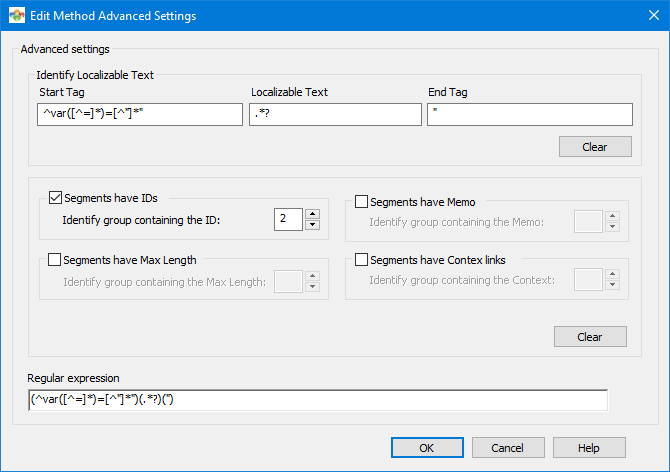
Task: Click the Context group spinner up arrow
Action: [x=612, y=274]
